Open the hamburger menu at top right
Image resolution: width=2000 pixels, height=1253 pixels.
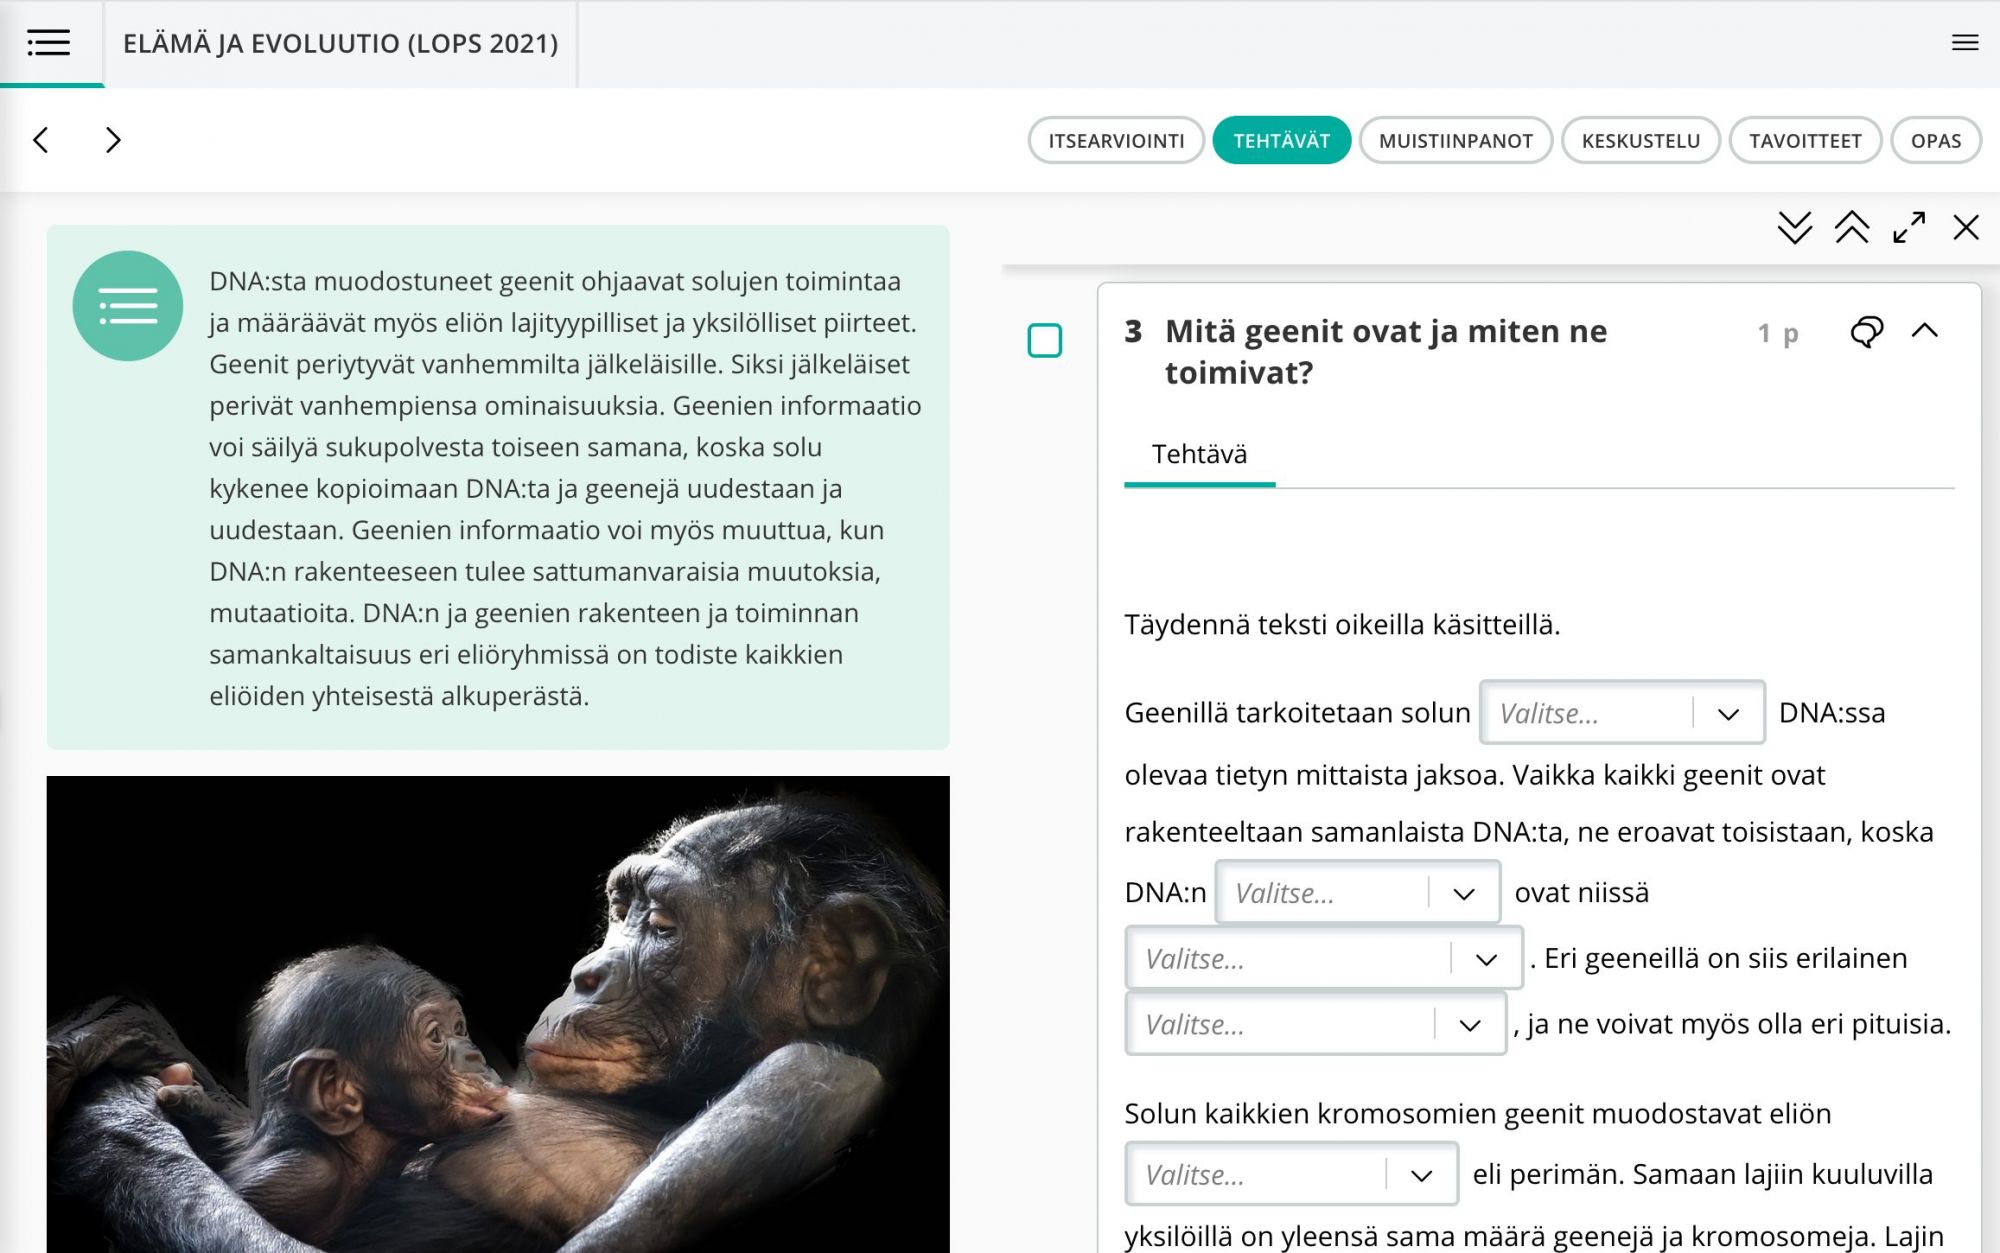(x=1964, y=43)
